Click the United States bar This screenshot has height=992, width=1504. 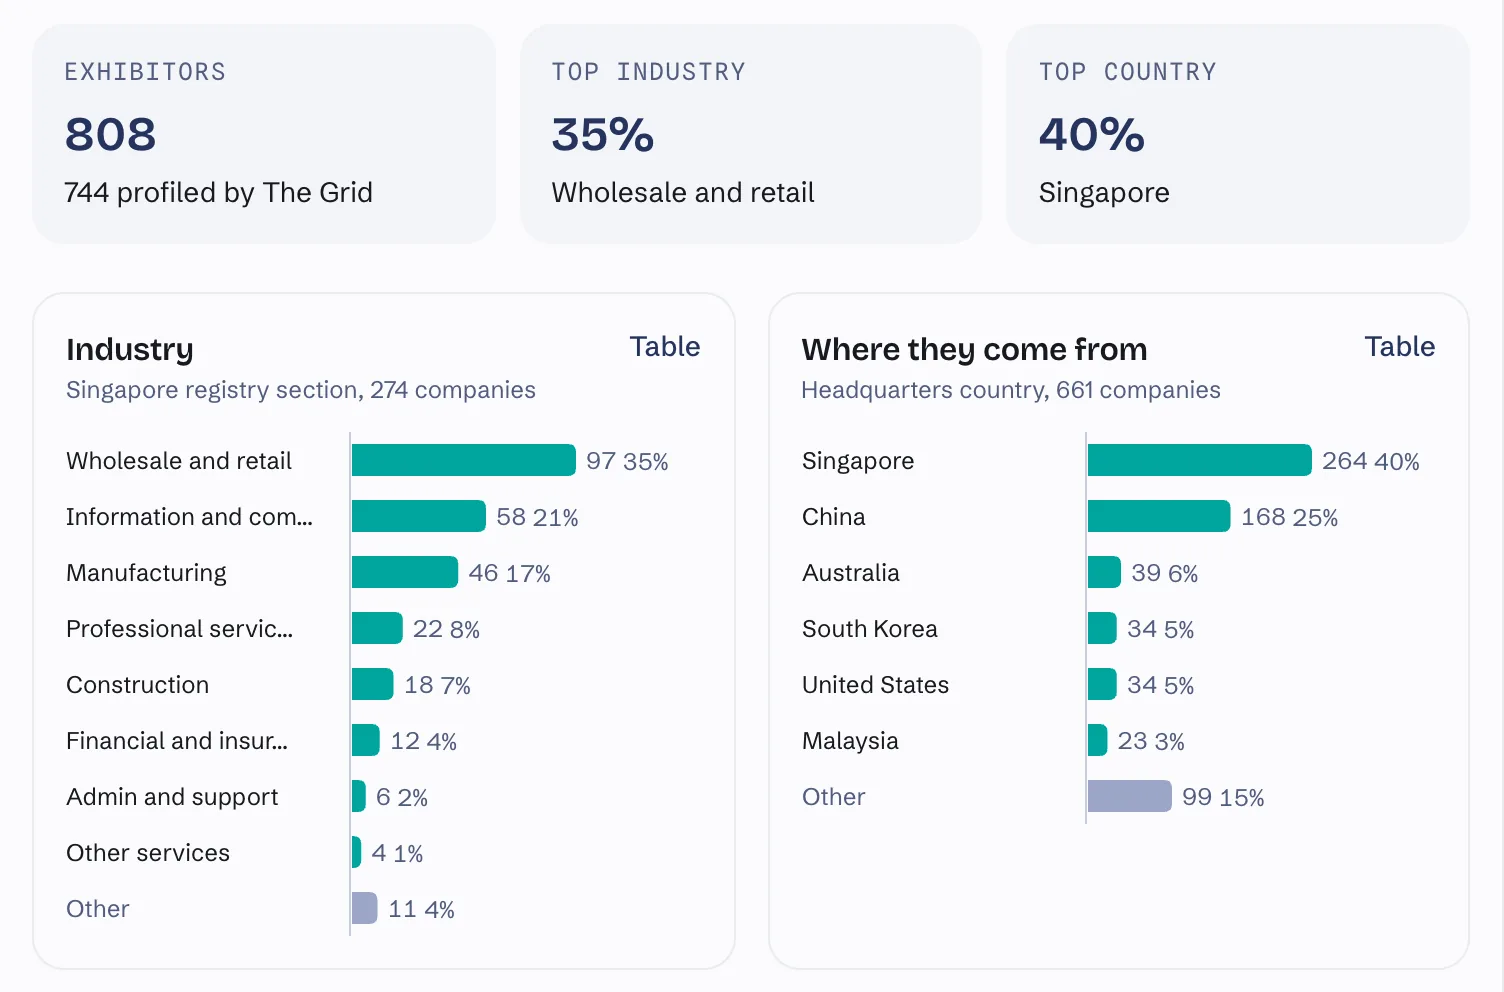[x=1102, y=684]
